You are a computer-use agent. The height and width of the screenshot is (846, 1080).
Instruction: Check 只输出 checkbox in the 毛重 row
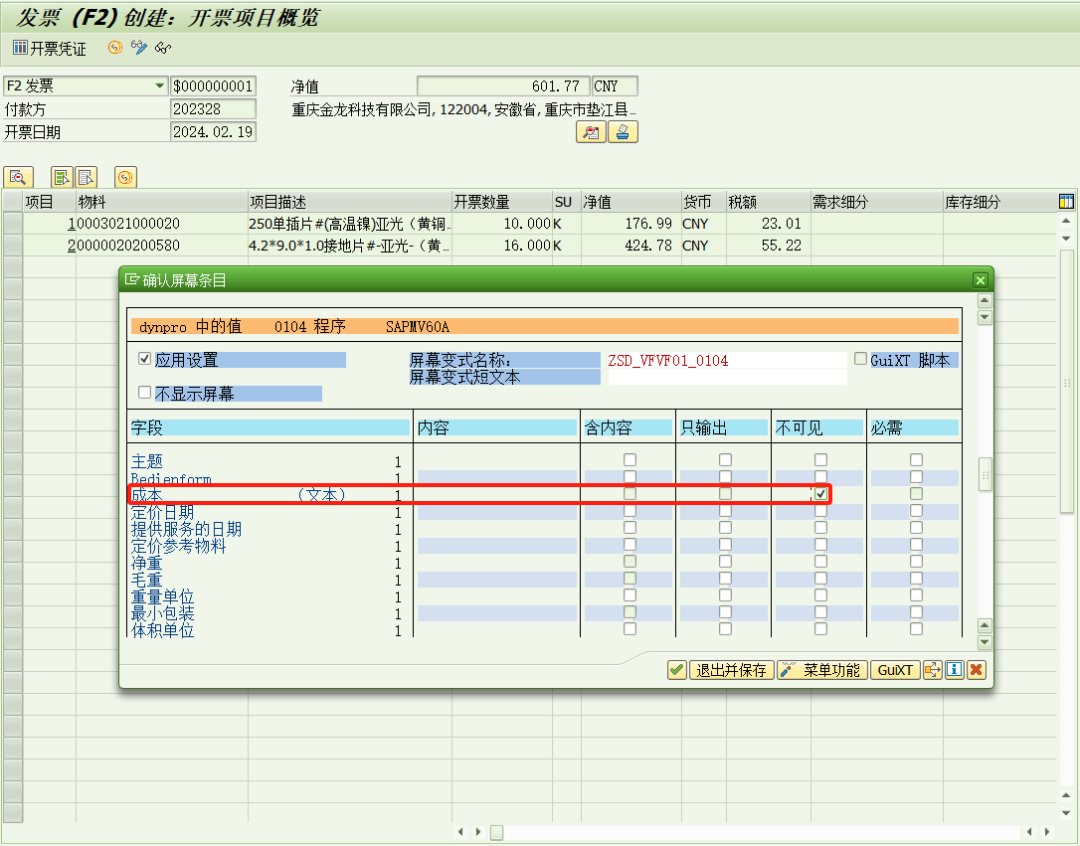pyautogui.click(x=725, y=578)
